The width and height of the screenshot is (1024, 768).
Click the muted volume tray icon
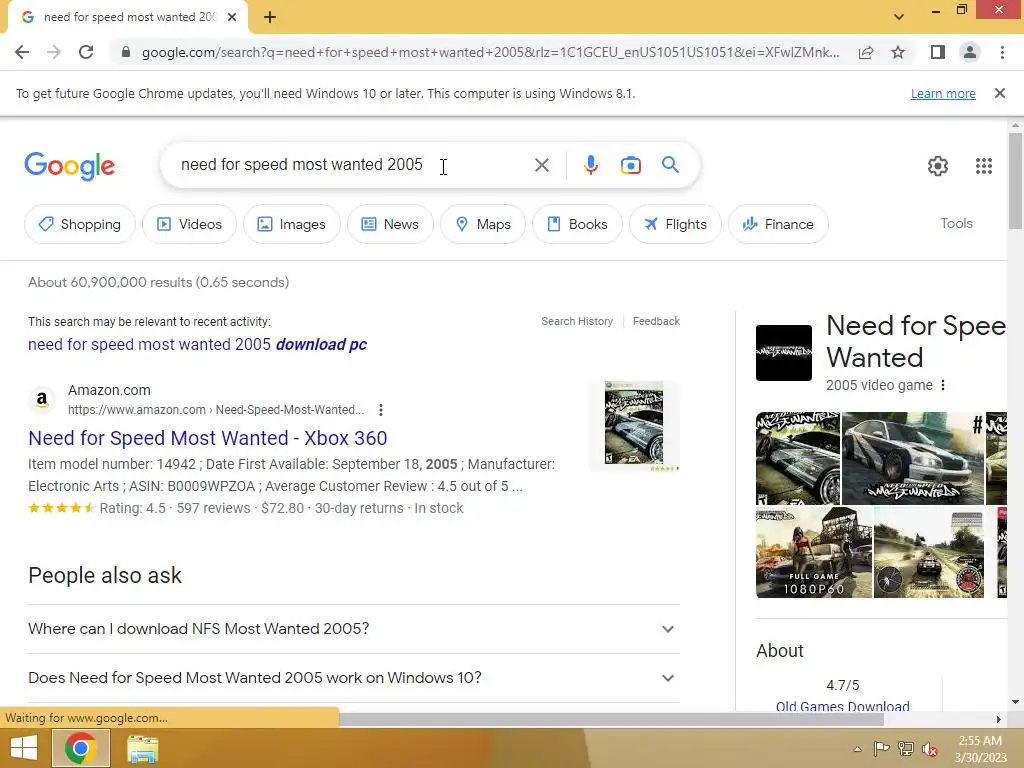pos(930,749)
